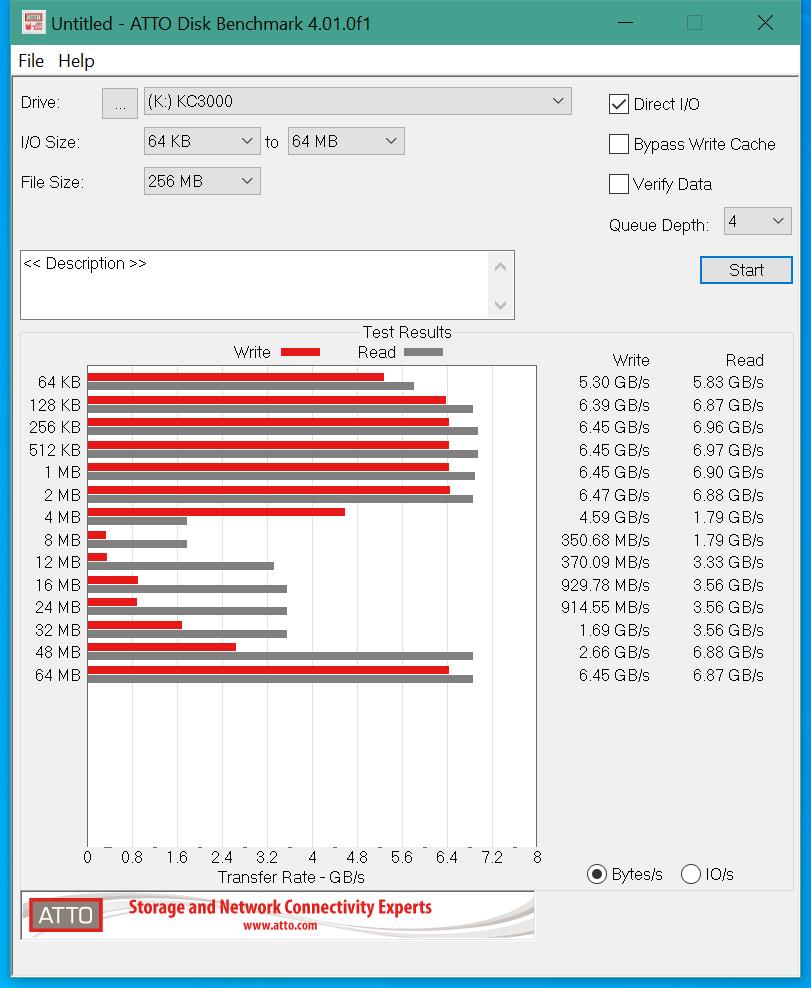Uncheck the Direct I/O checkbox
Image resolution: width=811 pixels, height=988 pixels.
coord(619,104)
